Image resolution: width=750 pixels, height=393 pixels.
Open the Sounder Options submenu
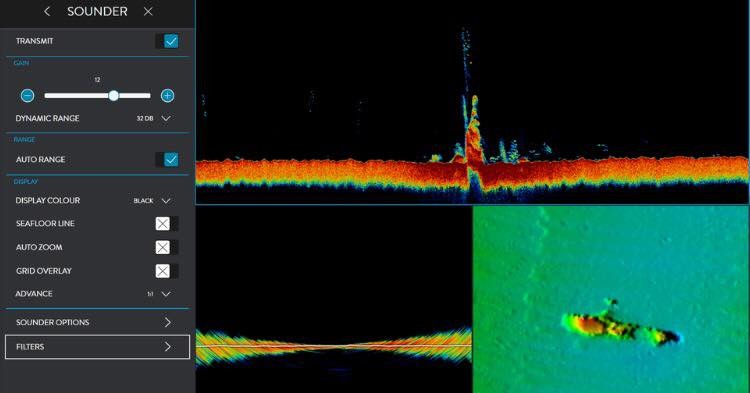97,322
